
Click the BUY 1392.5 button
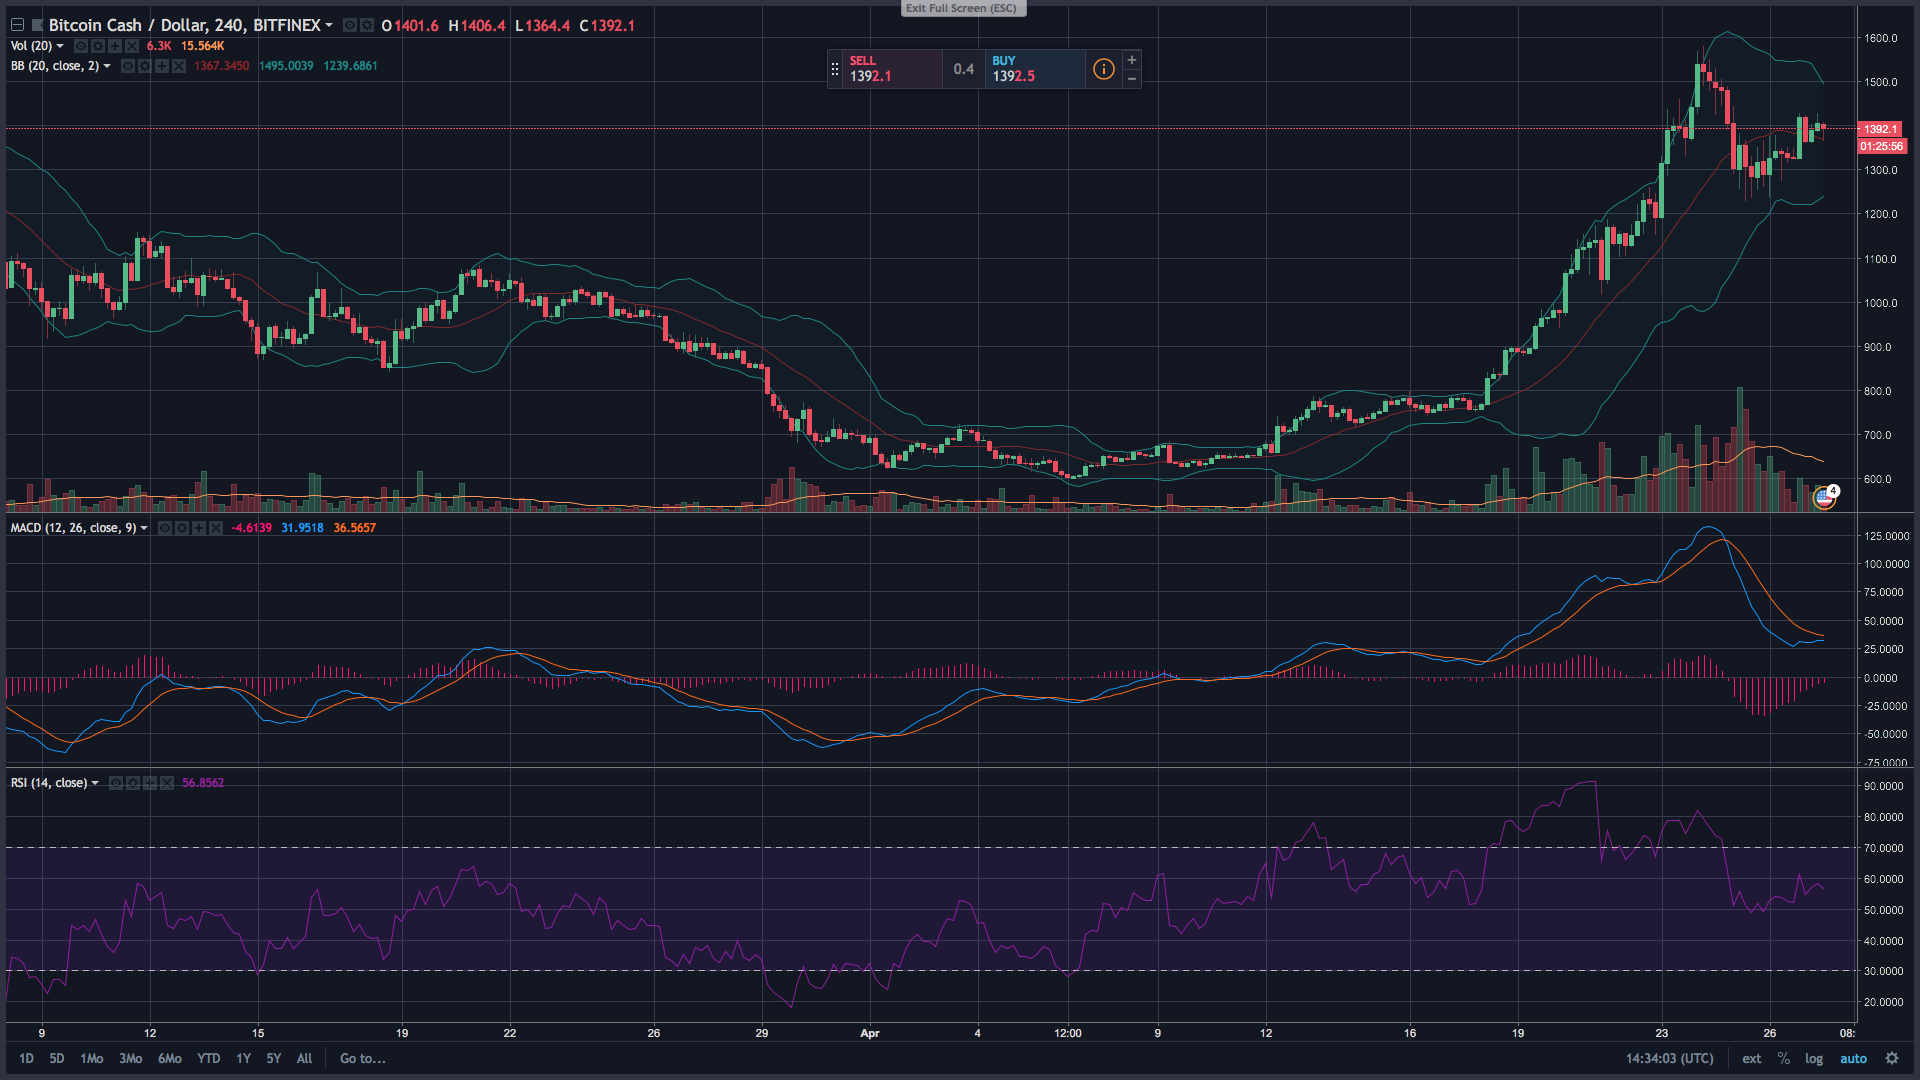1035,69
